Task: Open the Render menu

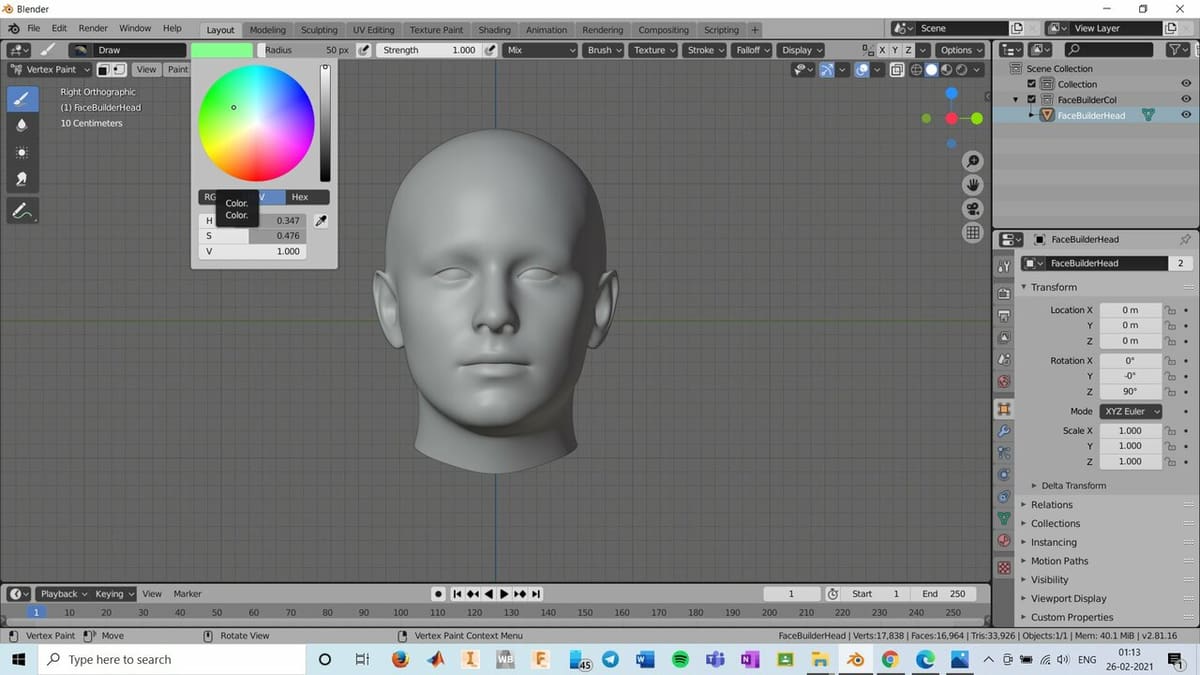Action: pos(93,29)
